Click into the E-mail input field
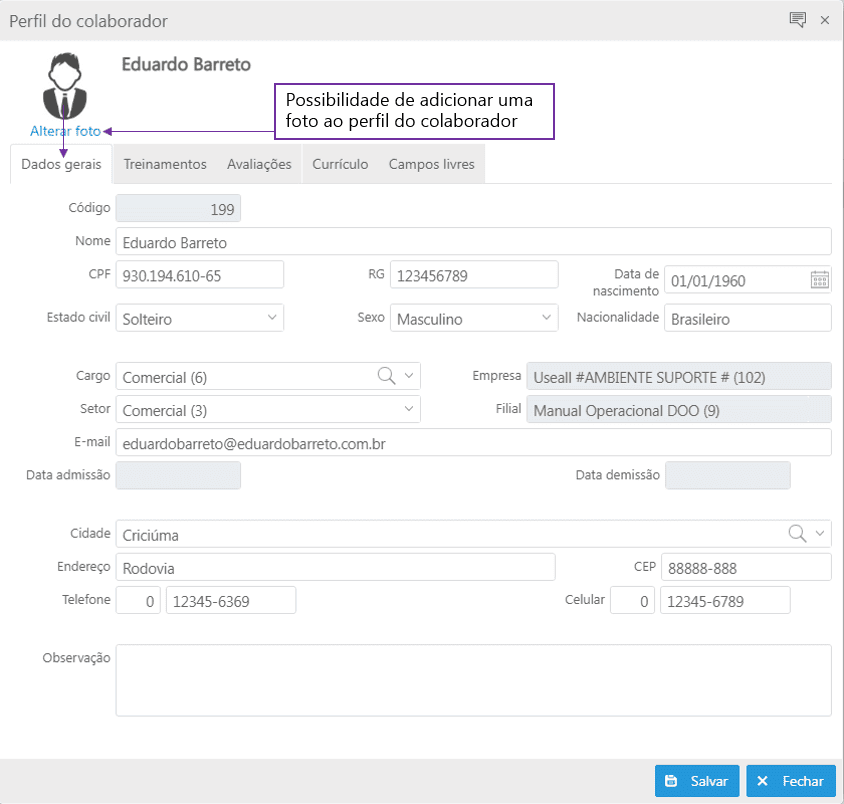Image resolution: width=844 pixels, height=804 pixels. pyautogui.click(x=473, y=442)
